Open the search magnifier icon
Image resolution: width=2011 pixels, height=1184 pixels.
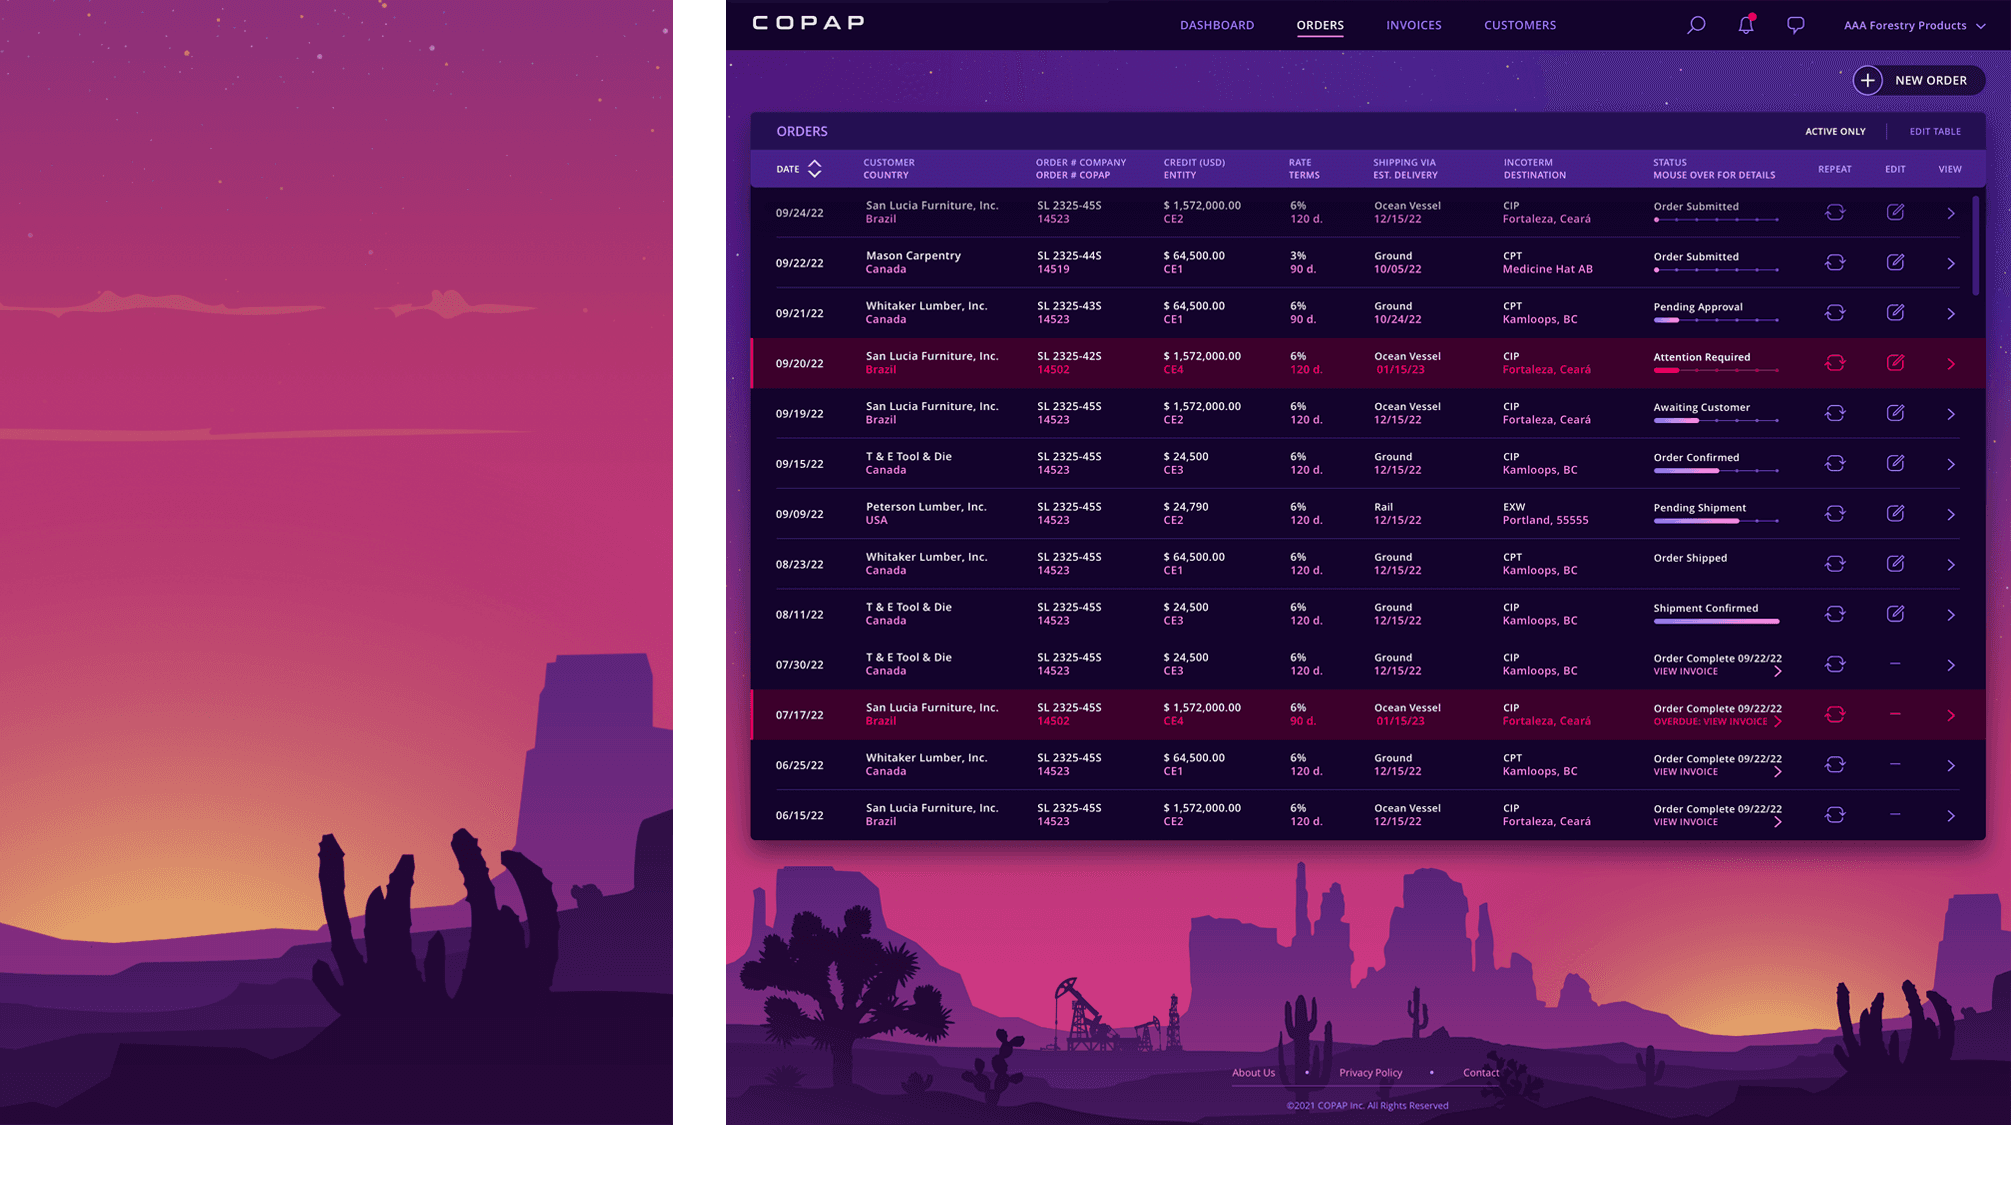1696,25
